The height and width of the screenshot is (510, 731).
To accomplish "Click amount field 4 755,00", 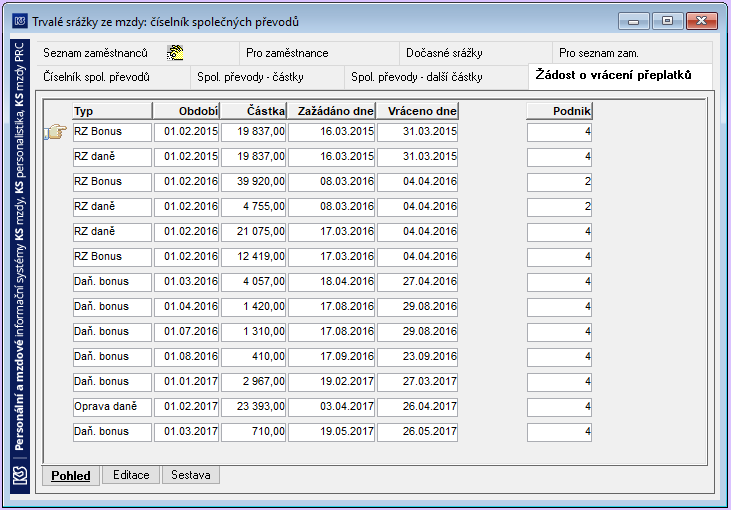I will (x=253, y=207).
